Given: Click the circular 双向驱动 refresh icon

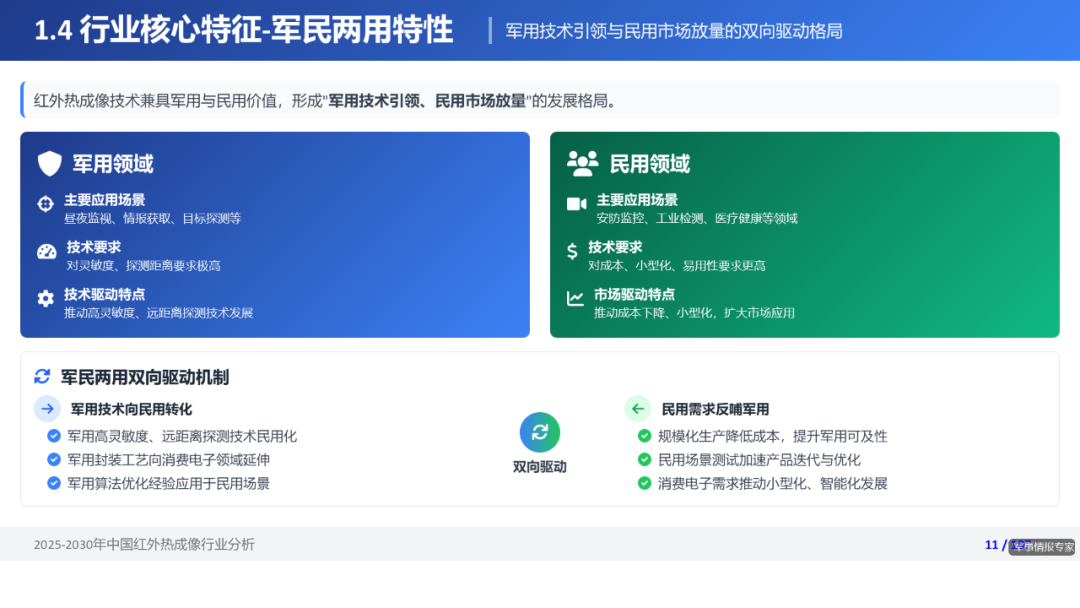Looking at the screenshot, I should click(x=539, y=432).
